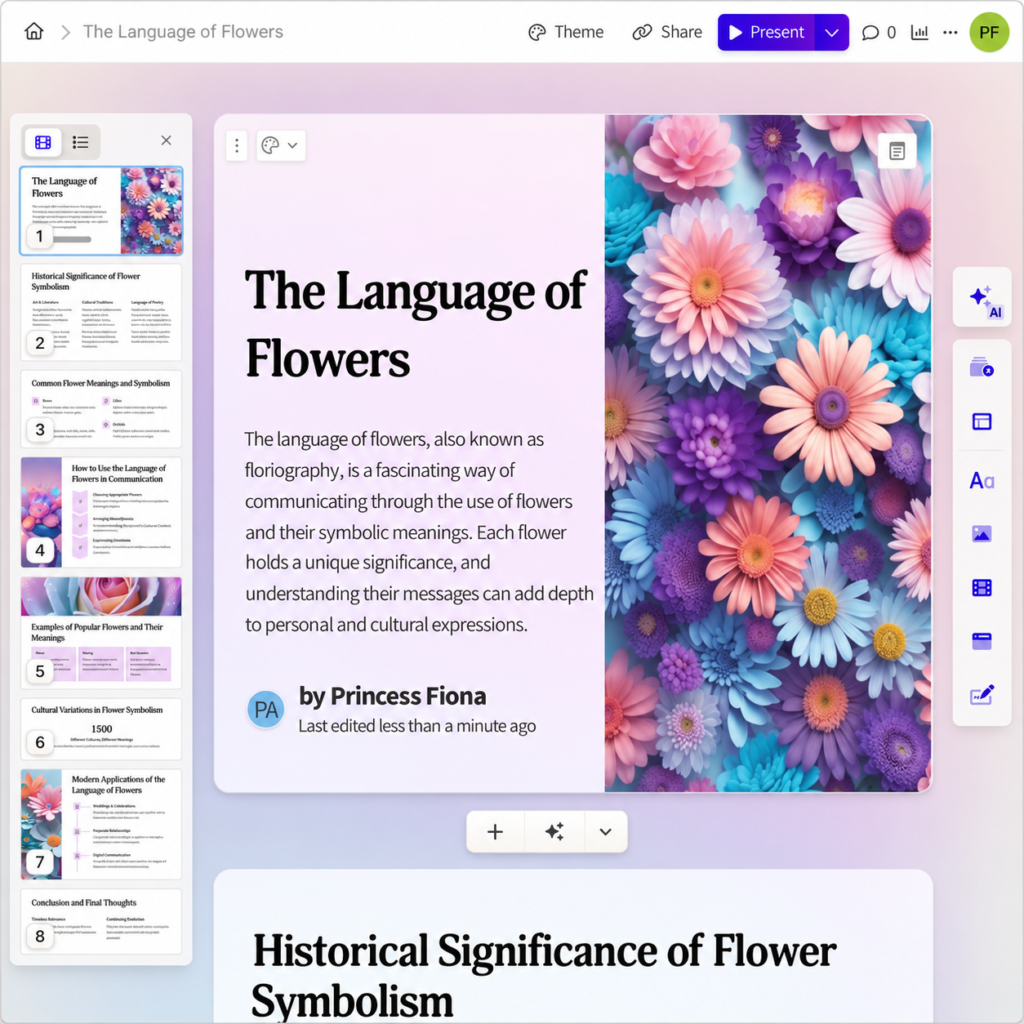This screenshot has height=1024, width=1024.
Task: Select slide 3 Common Flower Meanings thumbnail
Action: [101, 409]
